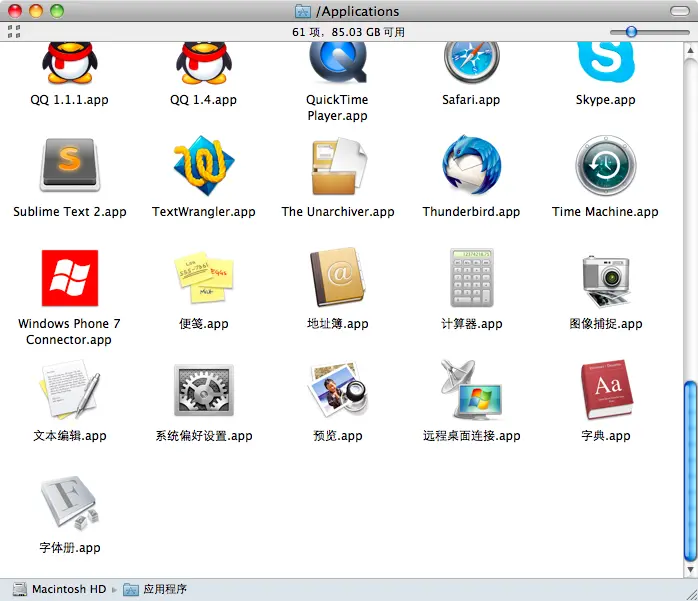Image resolution: width=698 pixels, height=601 pixels.
Task: Click the /Applications folder icon in title bar
Action: click(x=303, y=11)
